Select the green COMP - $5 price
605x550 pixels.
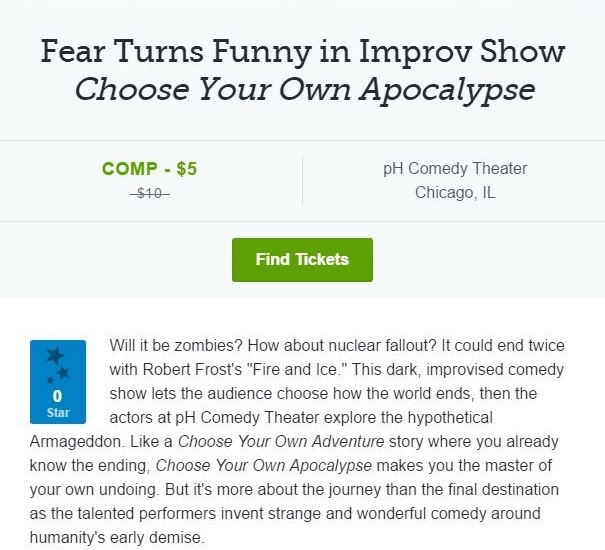(150, 169)
